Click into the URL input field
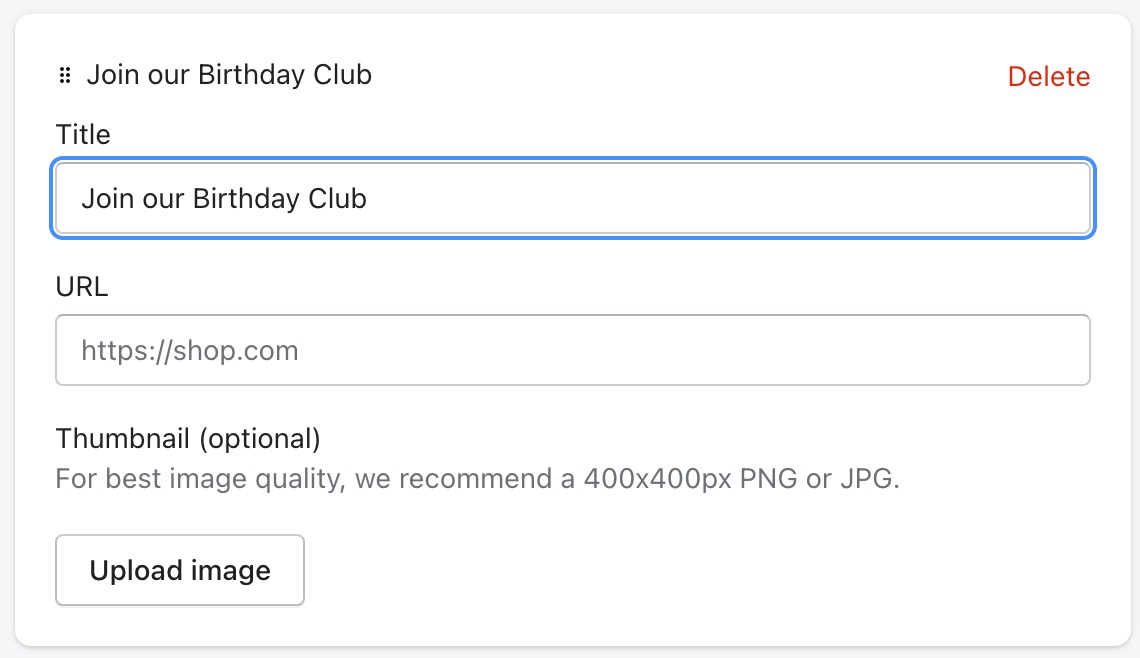Viewport: 1140px width, 658px height. point(573,350)
